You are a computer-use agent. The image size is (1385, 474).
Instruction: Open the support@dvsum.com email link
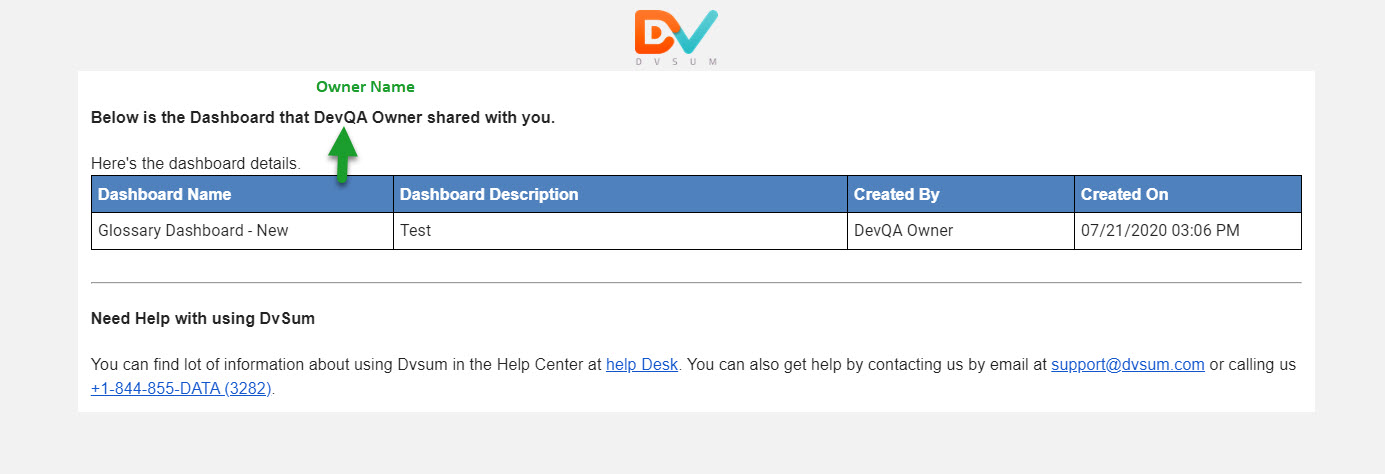pyautogui.click(x=1128, y=365)
